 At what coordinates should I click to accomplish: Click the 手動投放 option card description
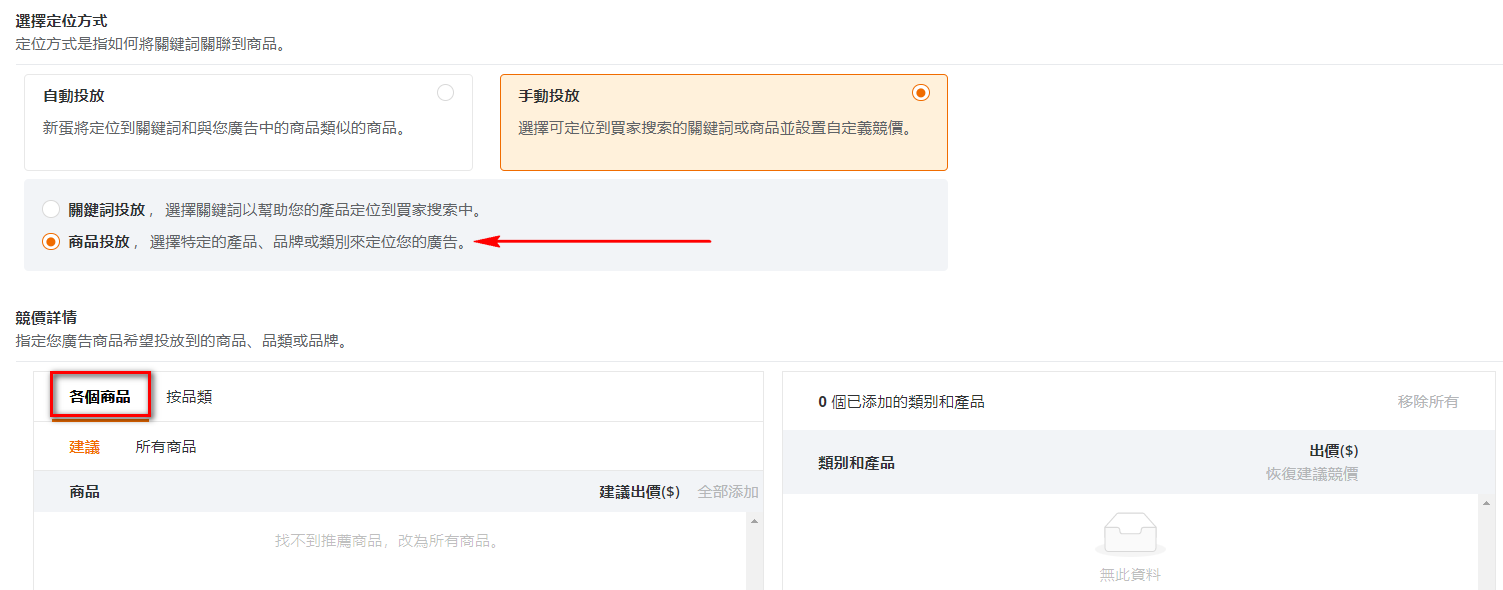pyautogui.click(x=715, y=128)
